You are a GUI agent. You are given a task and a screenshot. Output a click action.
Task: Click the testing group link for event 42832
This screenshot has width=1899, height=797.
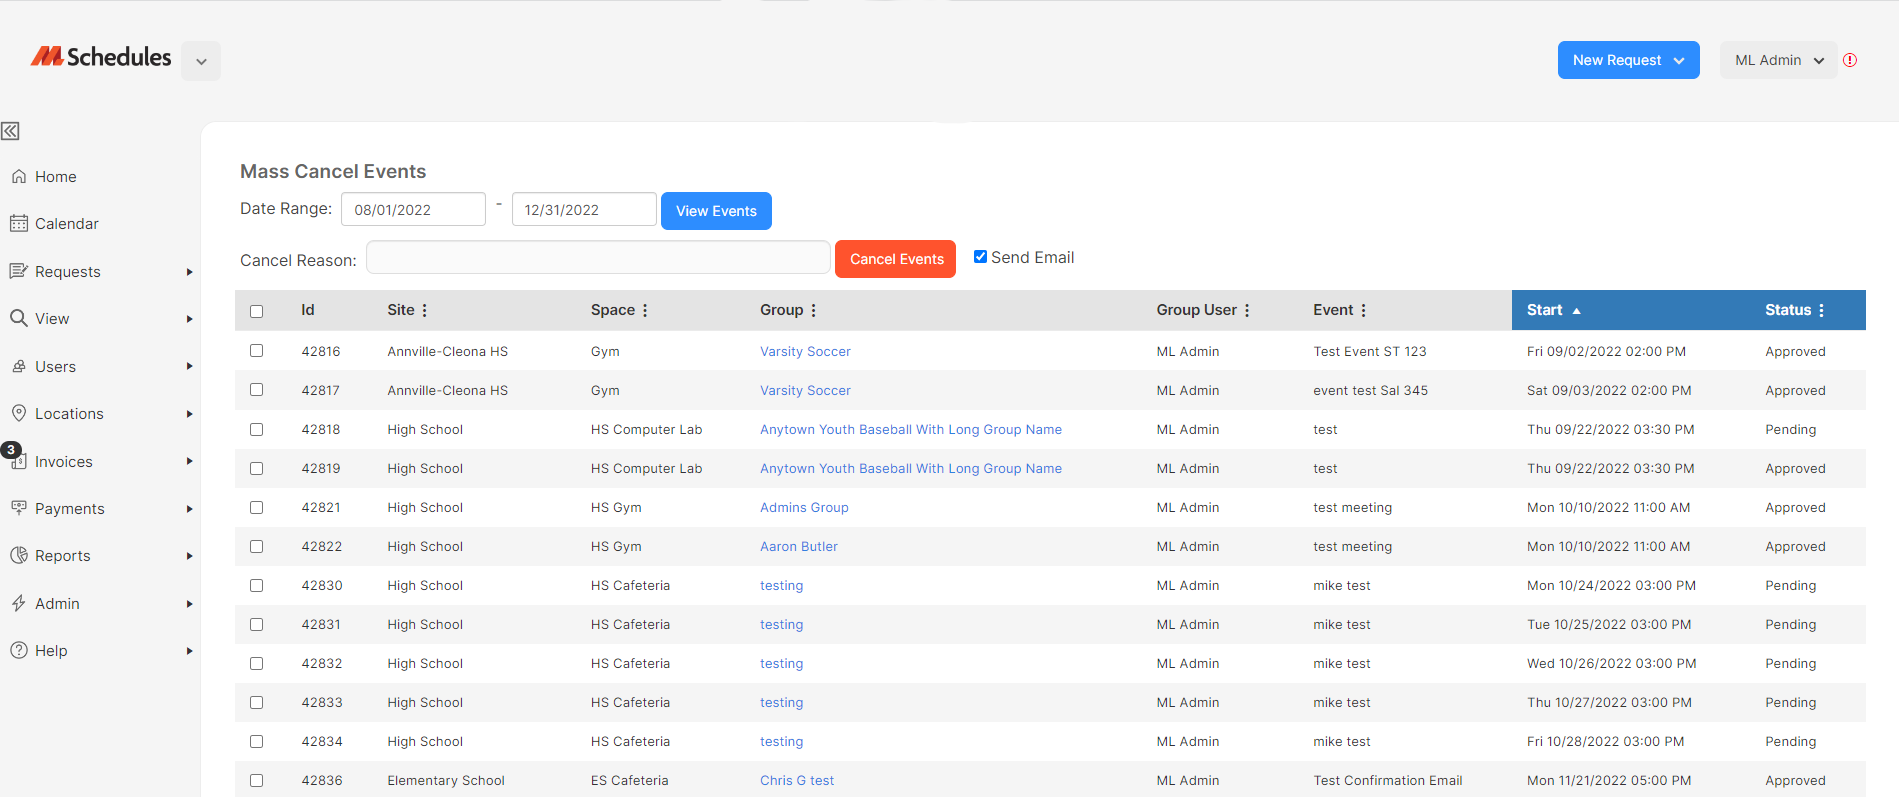[781, 663]
